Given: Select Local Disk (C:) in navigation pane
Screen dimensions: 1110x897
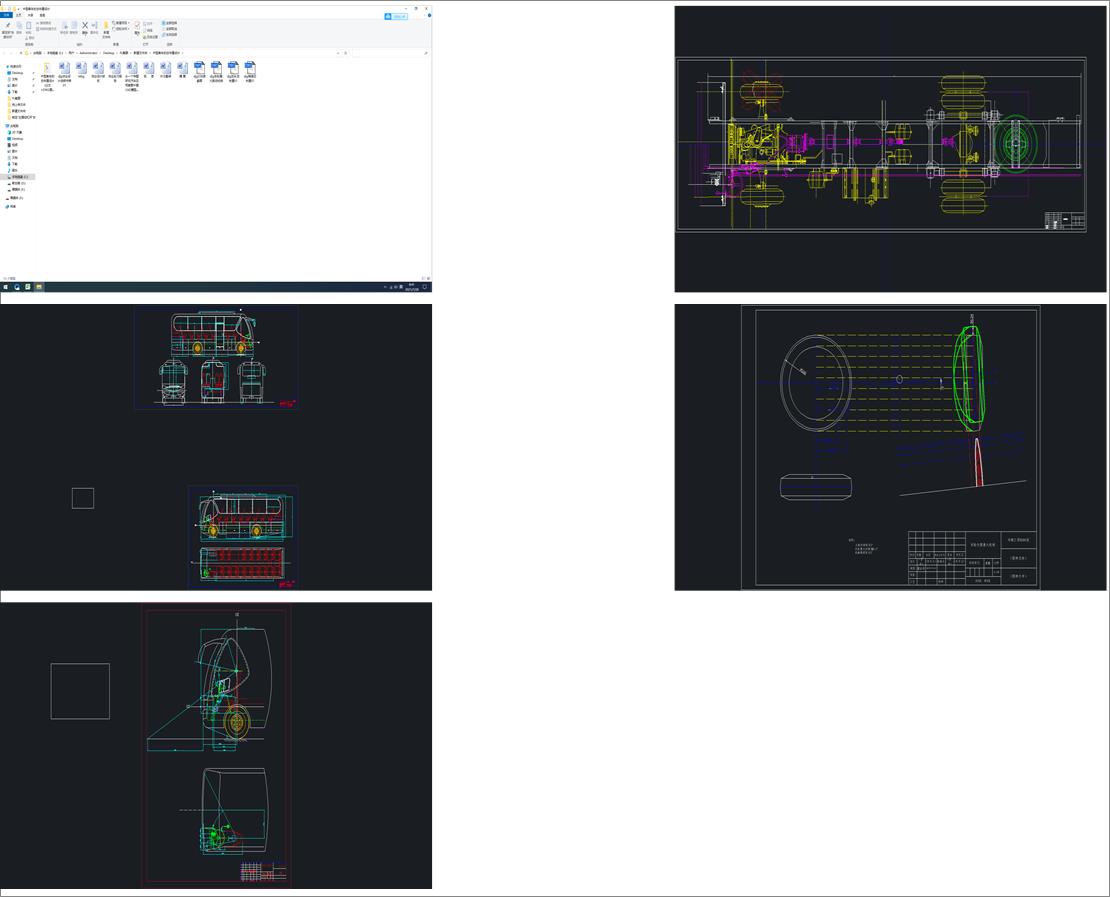Looking at the screenshot, I should click(x=18, y=177).
